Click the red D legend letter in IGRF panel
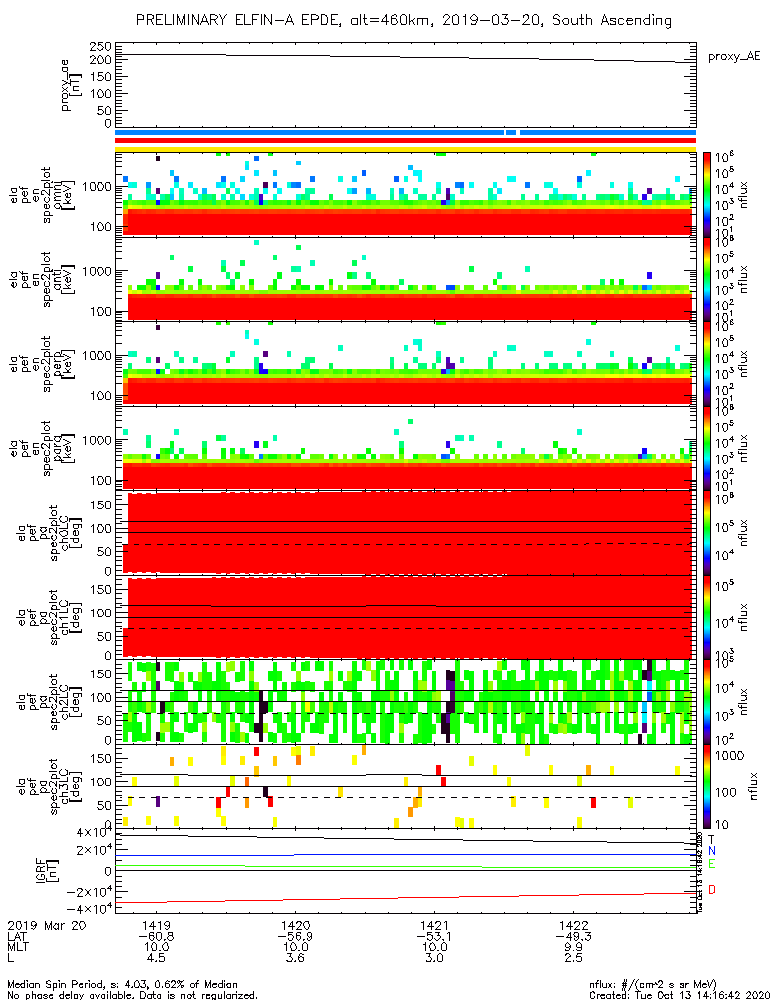 712,889
